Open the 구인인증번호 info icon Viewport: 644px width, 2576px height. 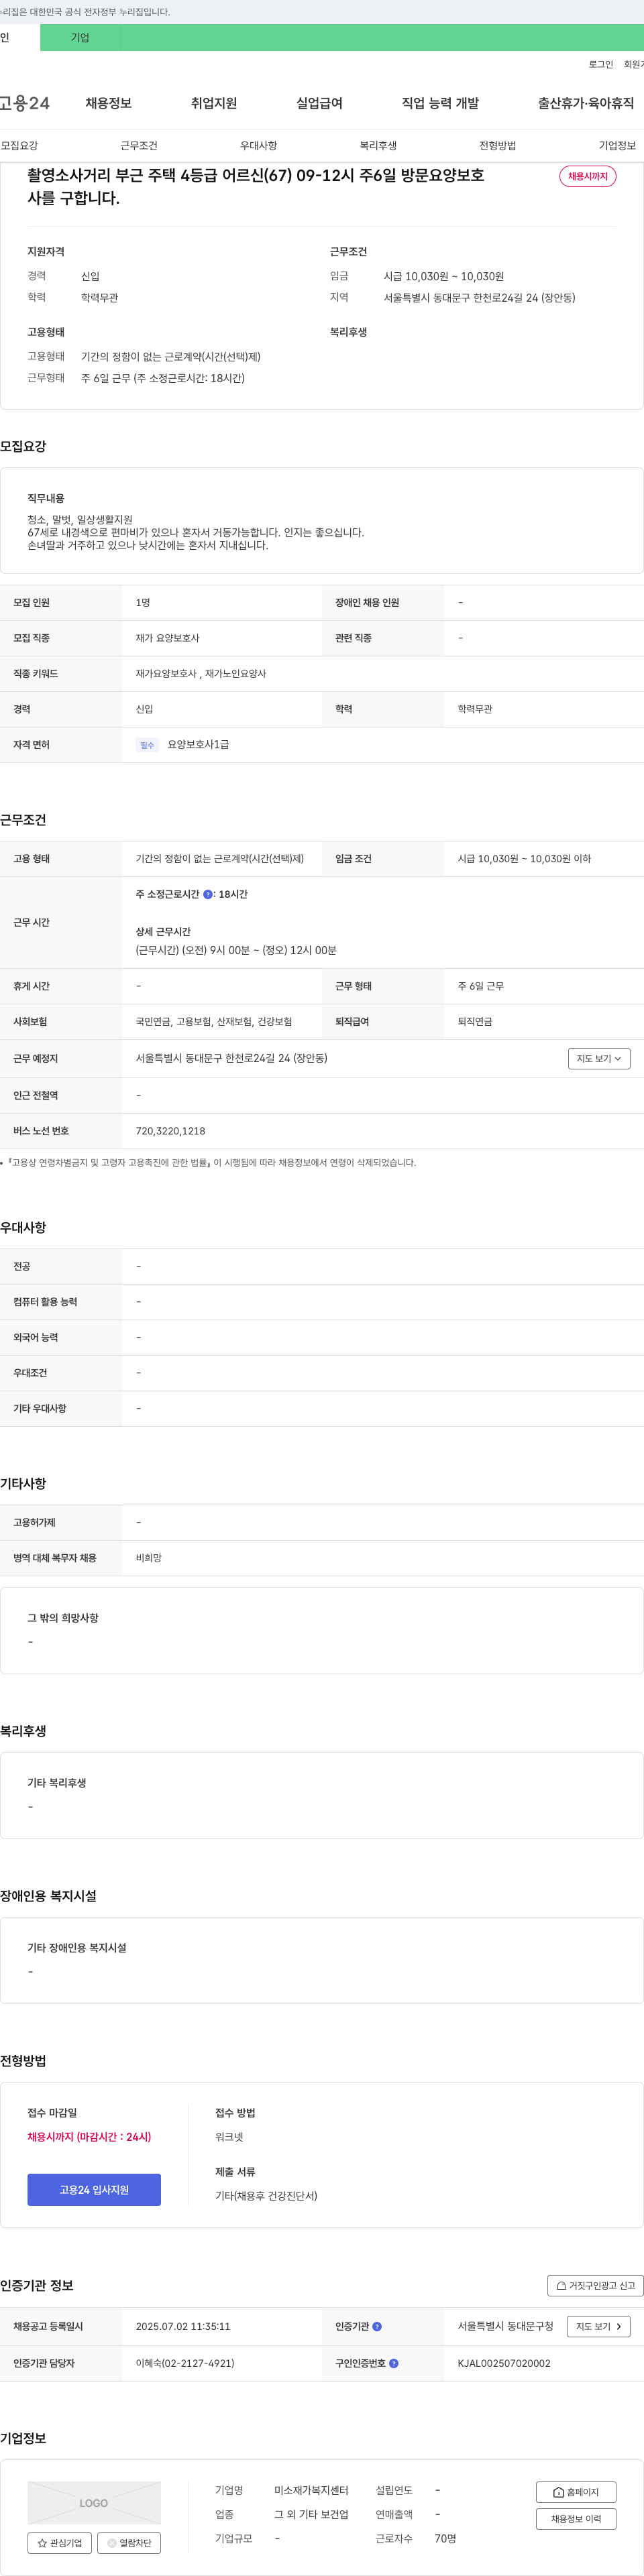(x=394, y=2363)
